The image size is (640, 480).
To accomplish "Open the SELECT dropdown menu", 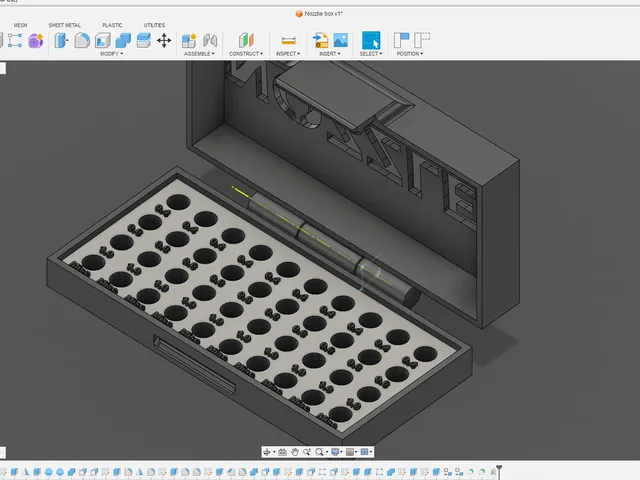I will pos(371,54).
